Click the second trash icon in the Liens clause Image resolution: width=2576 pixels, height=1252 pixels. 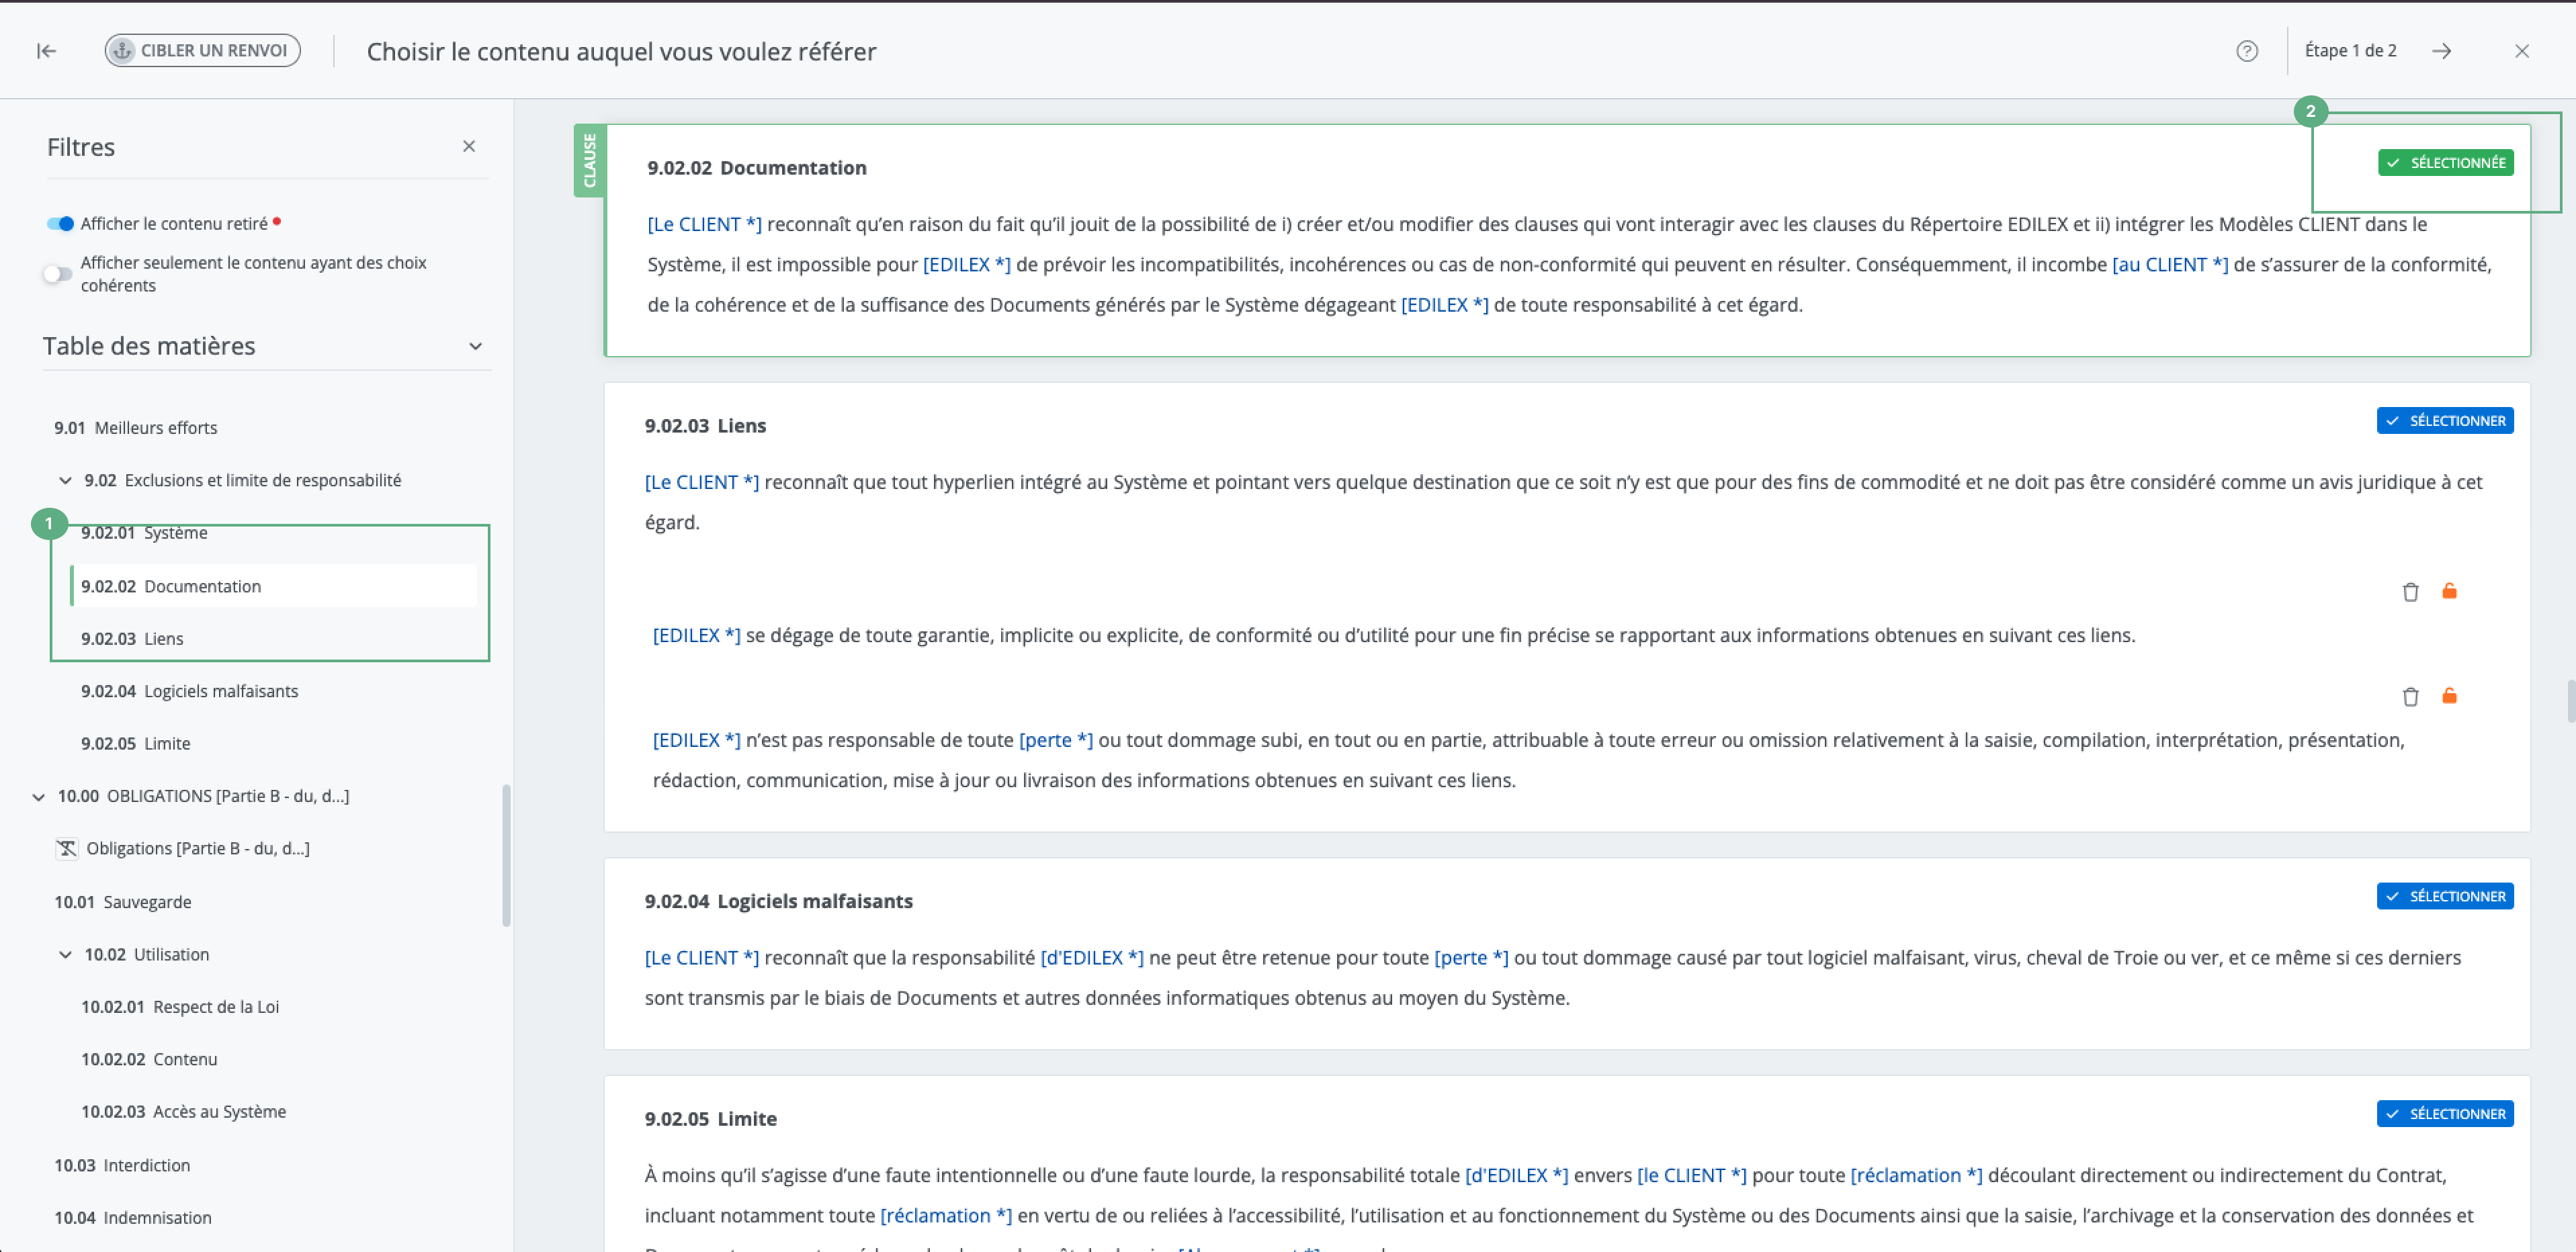[2410, 697]
